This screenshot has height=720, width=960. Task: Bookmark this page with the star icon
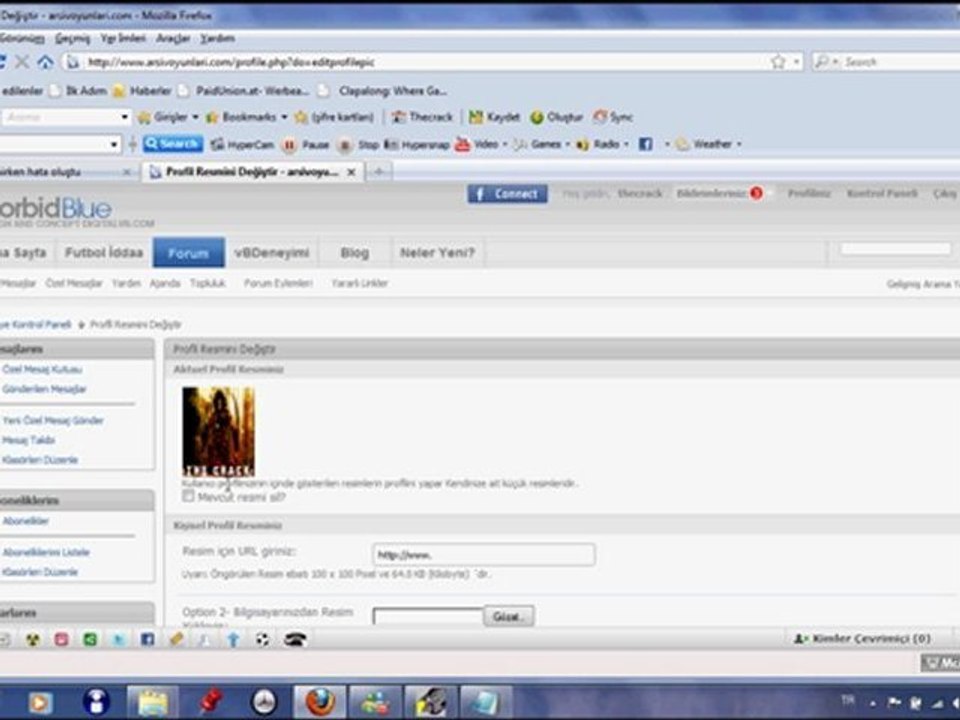click(x=778, y=62)
